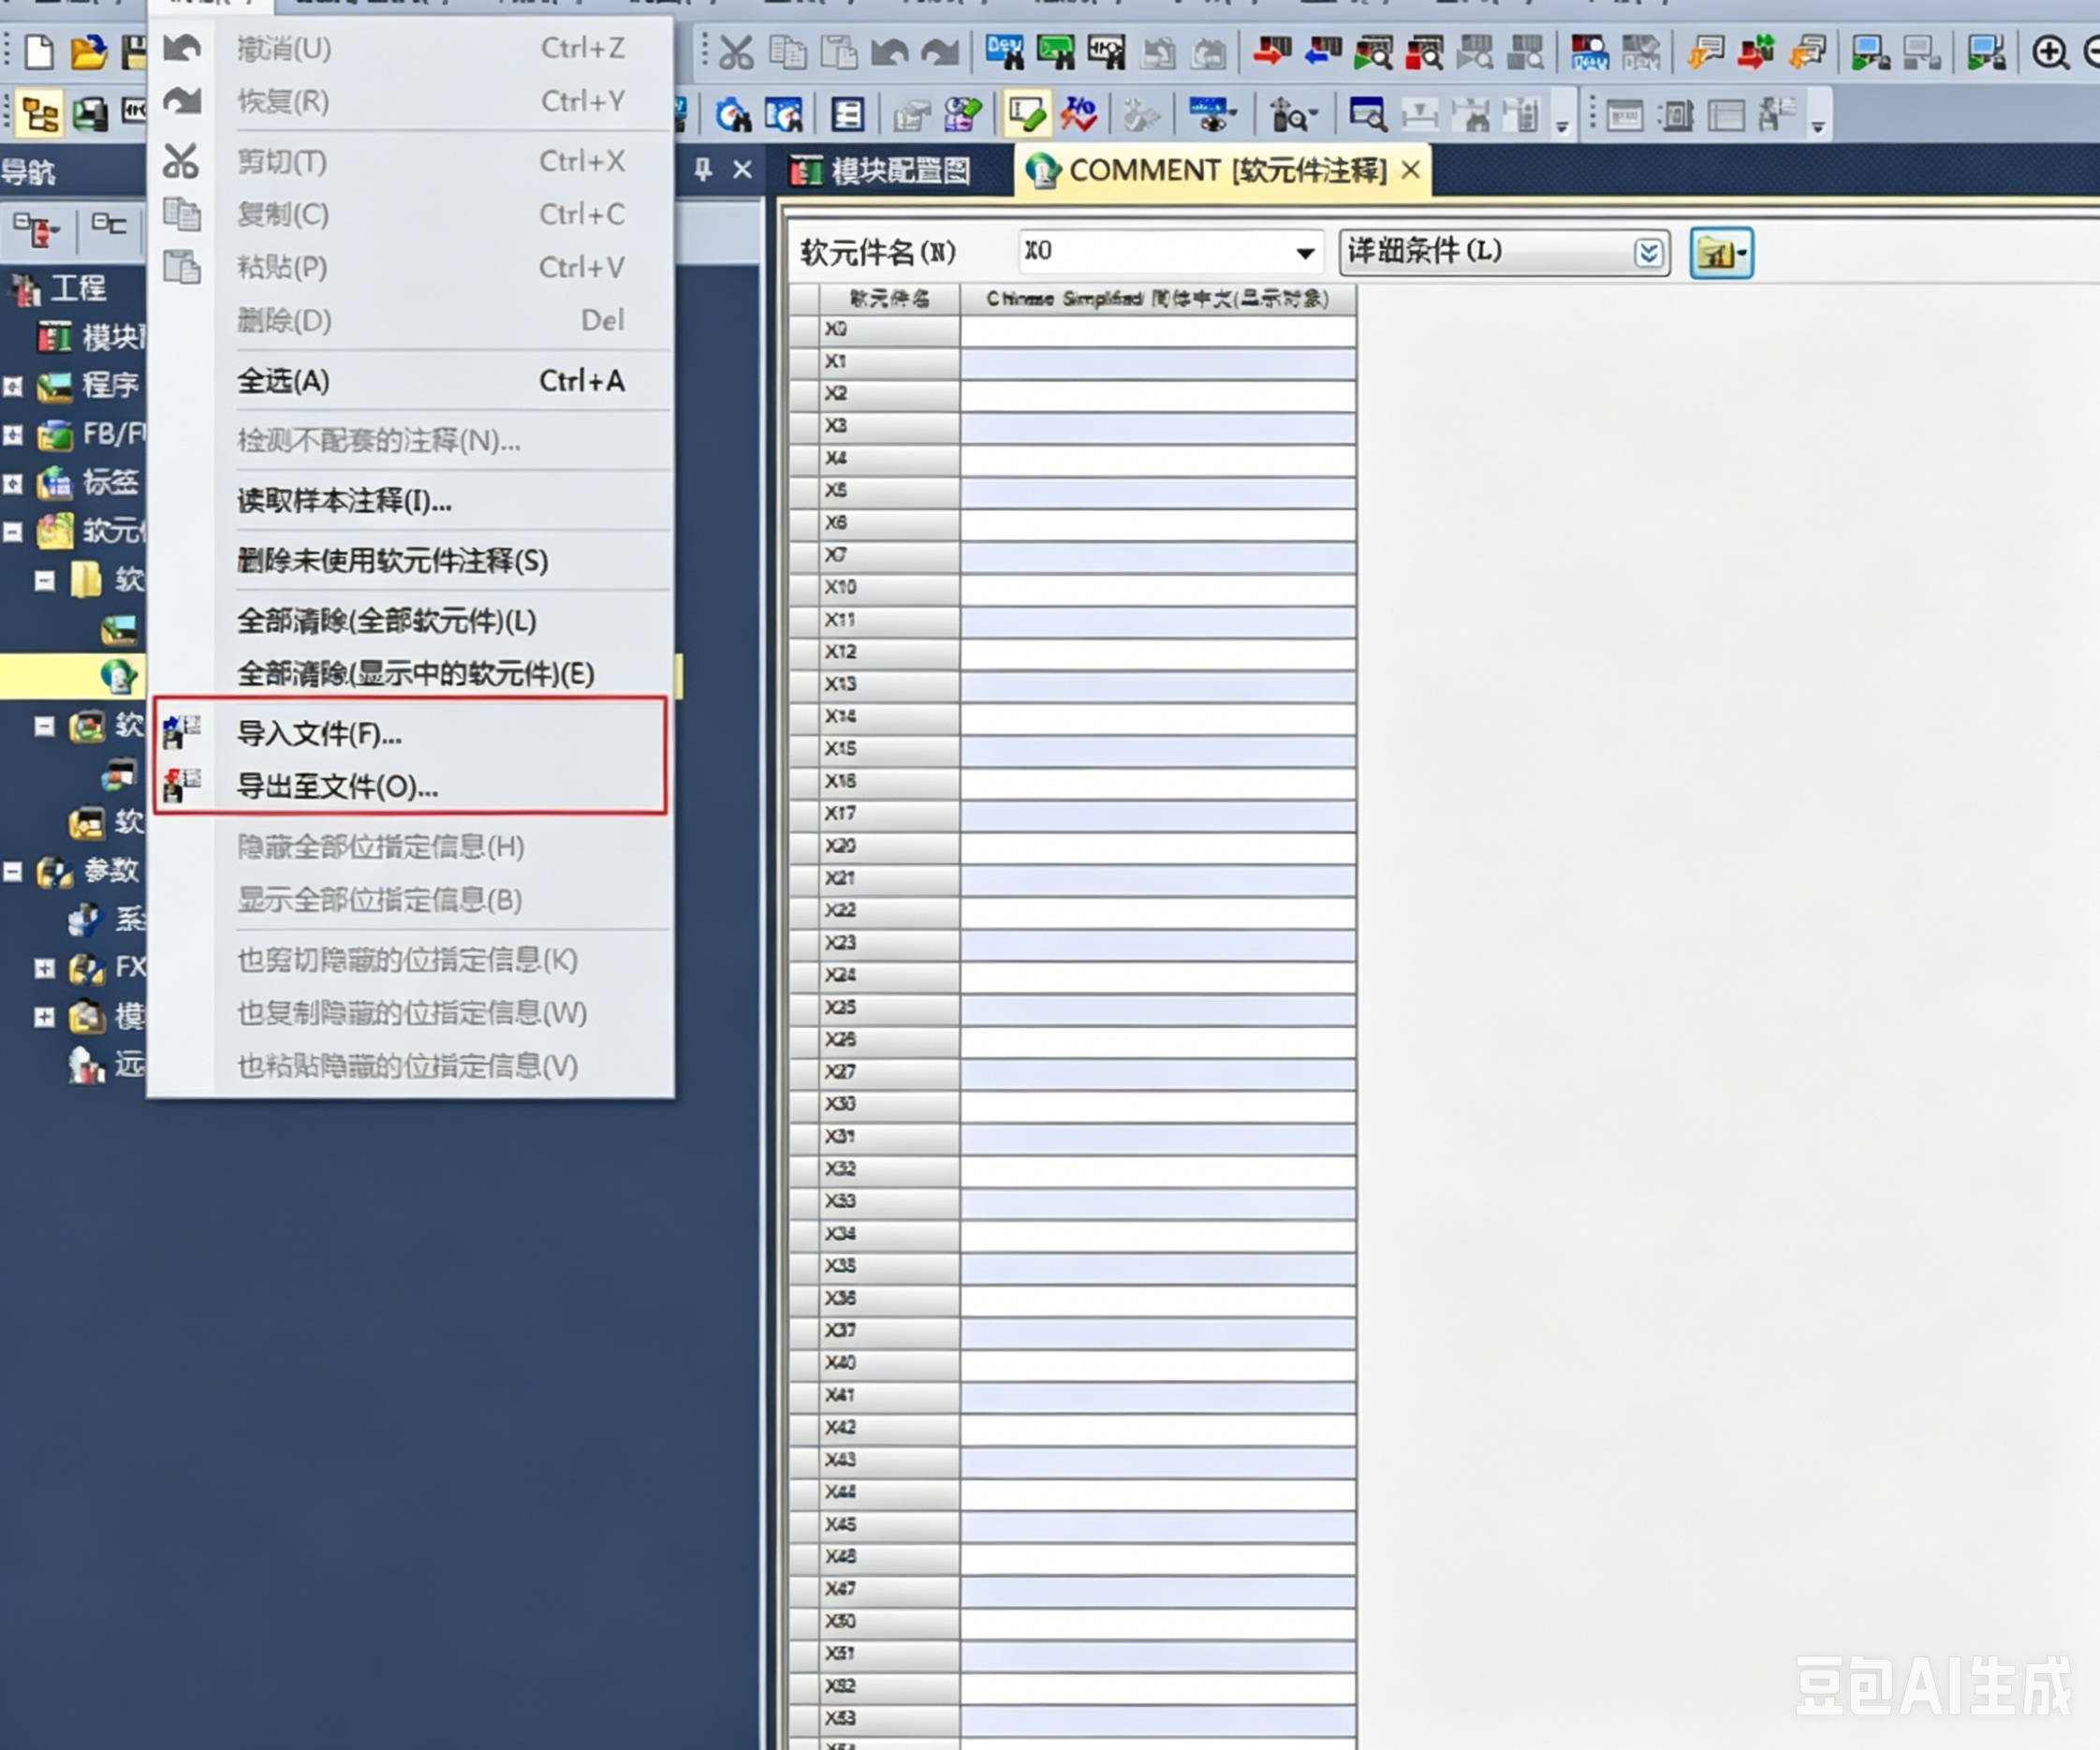
Task: Select the highlighted COMMENT node in tree
Action: (x=118, y=677)
